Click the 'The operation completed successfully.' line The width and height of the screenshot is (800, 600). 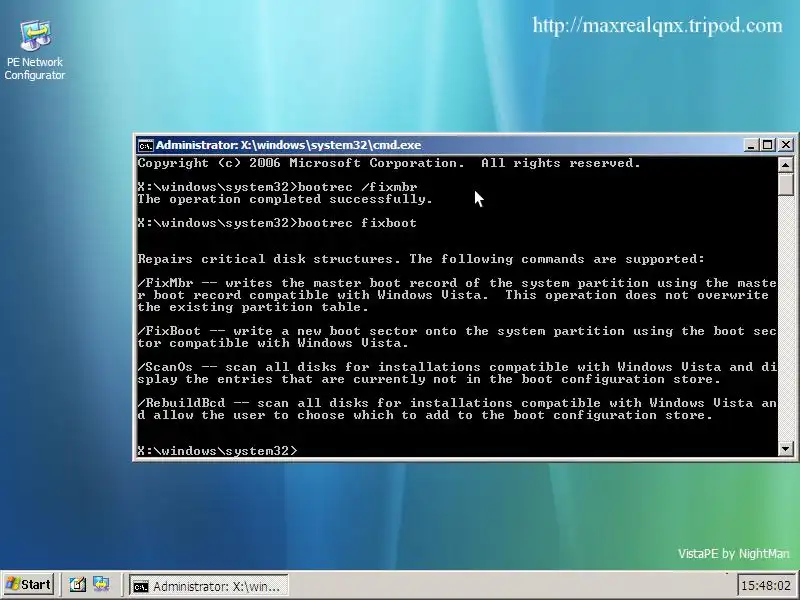[285, 199]
